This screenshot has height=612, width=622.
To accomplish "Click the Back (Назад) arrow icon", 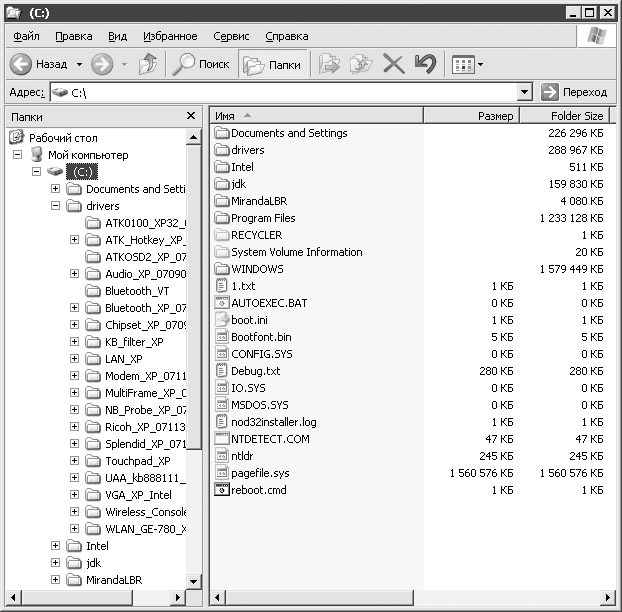I will pos(22,64).
